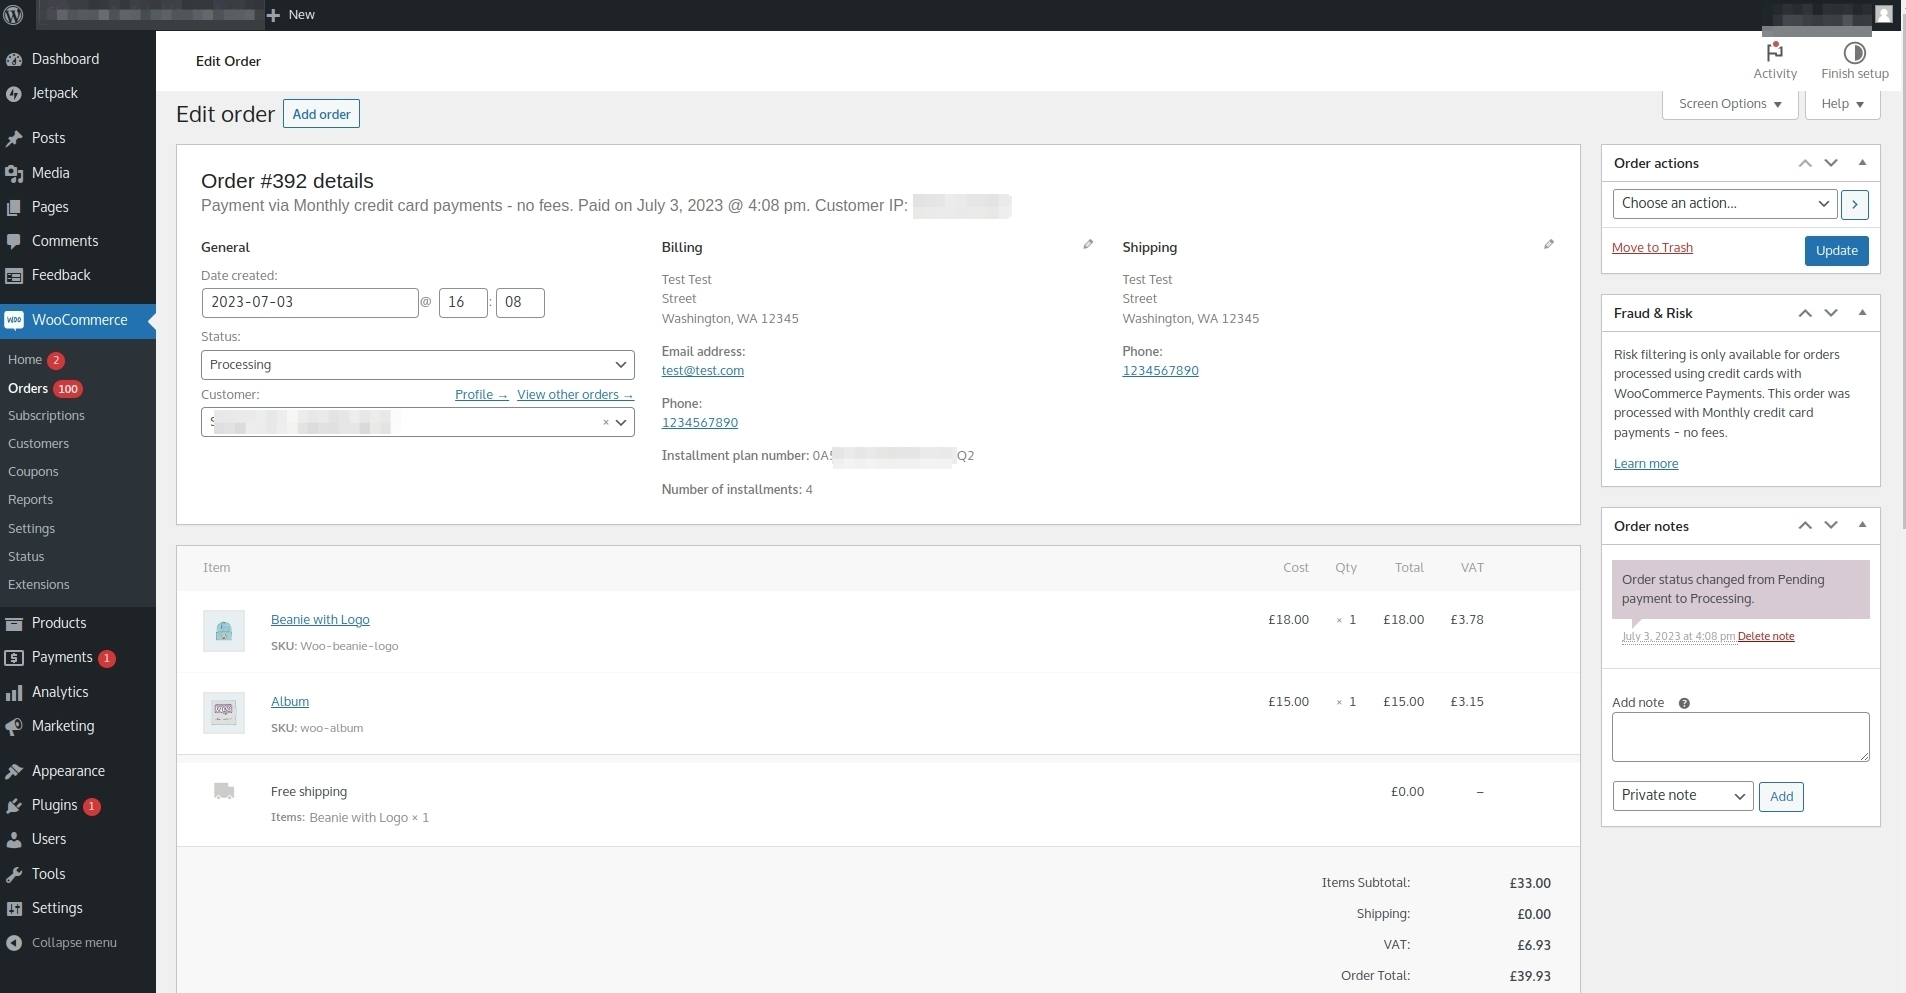Screen dimensions: 1906x993
Task: Expand the Help panel
Action: tap(1842, 104)
